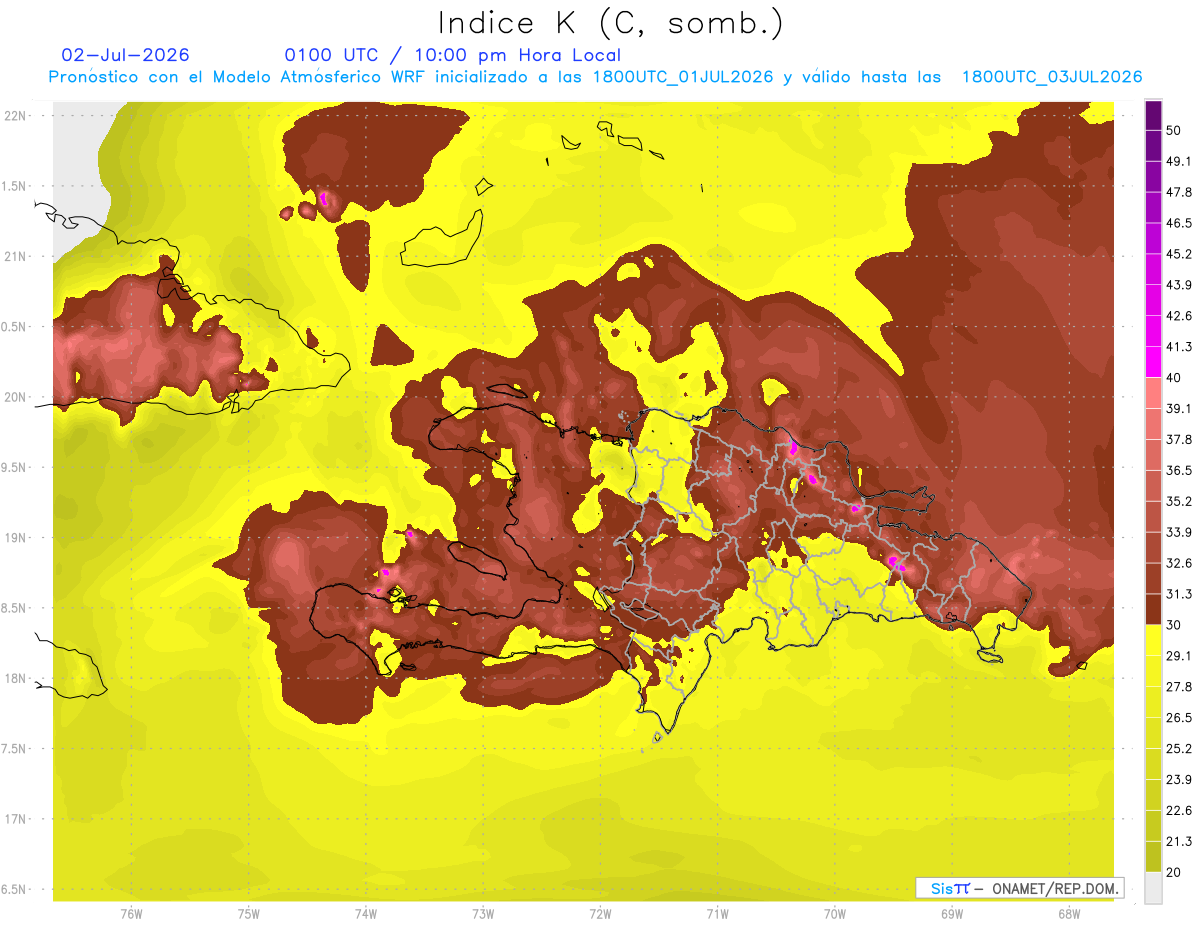Click the color scale value '21.3'
The image size is (1200, 927).
pyautogui.click(x=1179, y=841)
